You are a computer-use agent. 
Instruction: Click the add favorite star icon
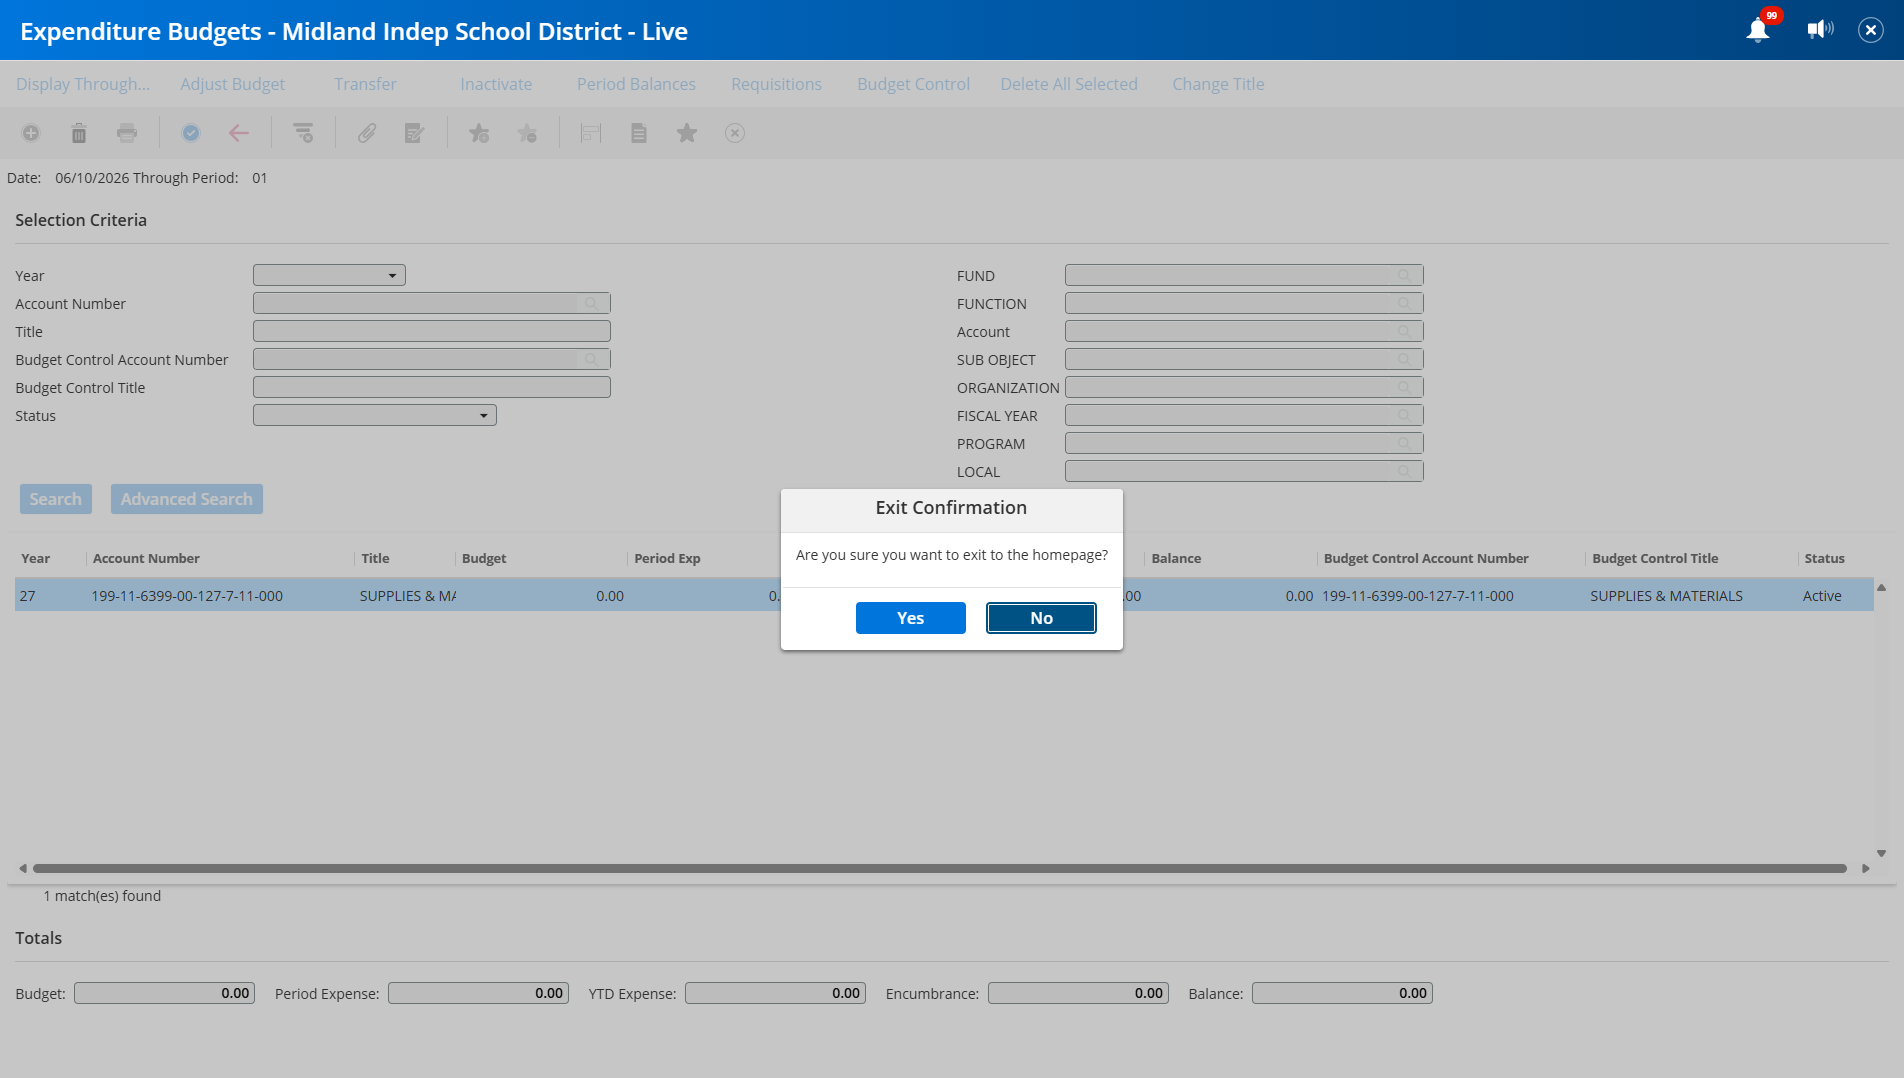tap(479, 133)
